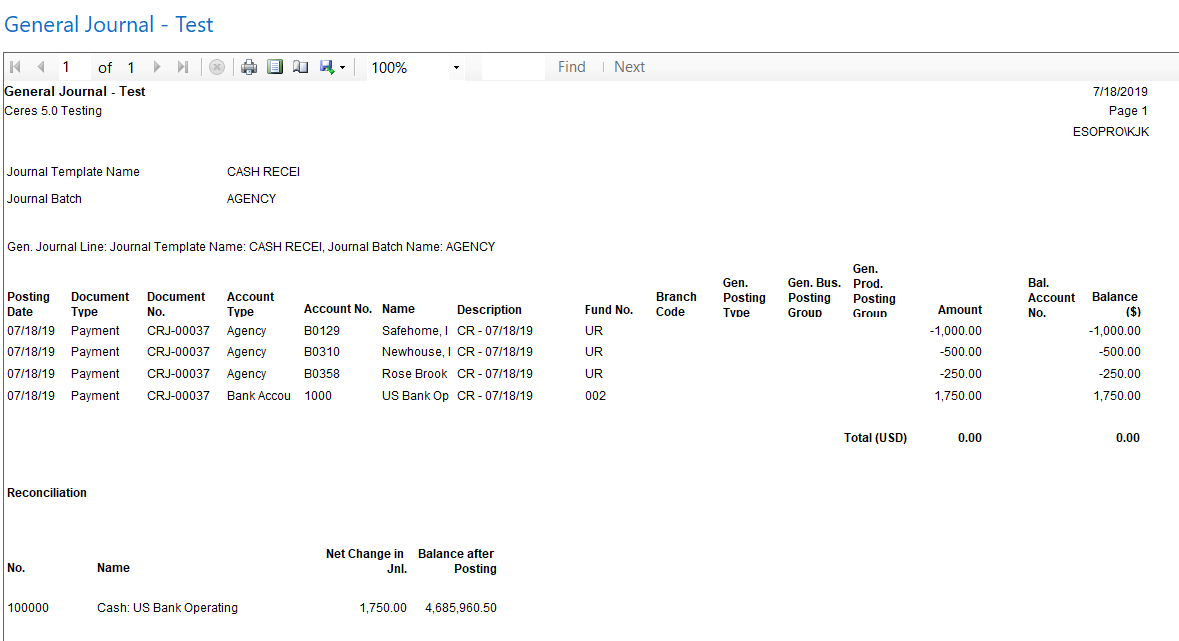Go to the first page of the report
The width and height of the screenshot is (1179, 641).
(16, 67)
